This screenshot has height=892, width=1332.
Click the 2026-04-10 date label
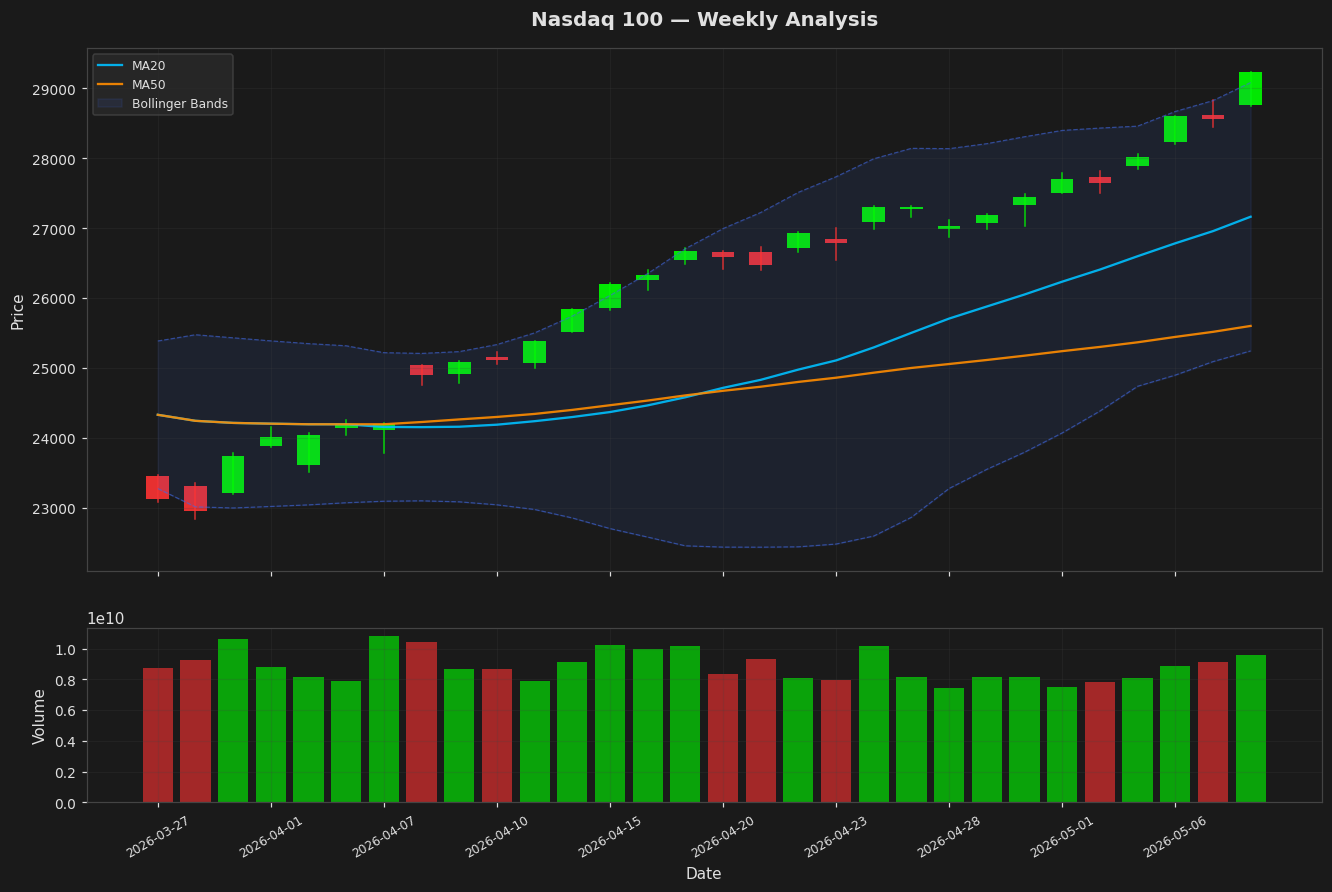click(x=497, y=836)
